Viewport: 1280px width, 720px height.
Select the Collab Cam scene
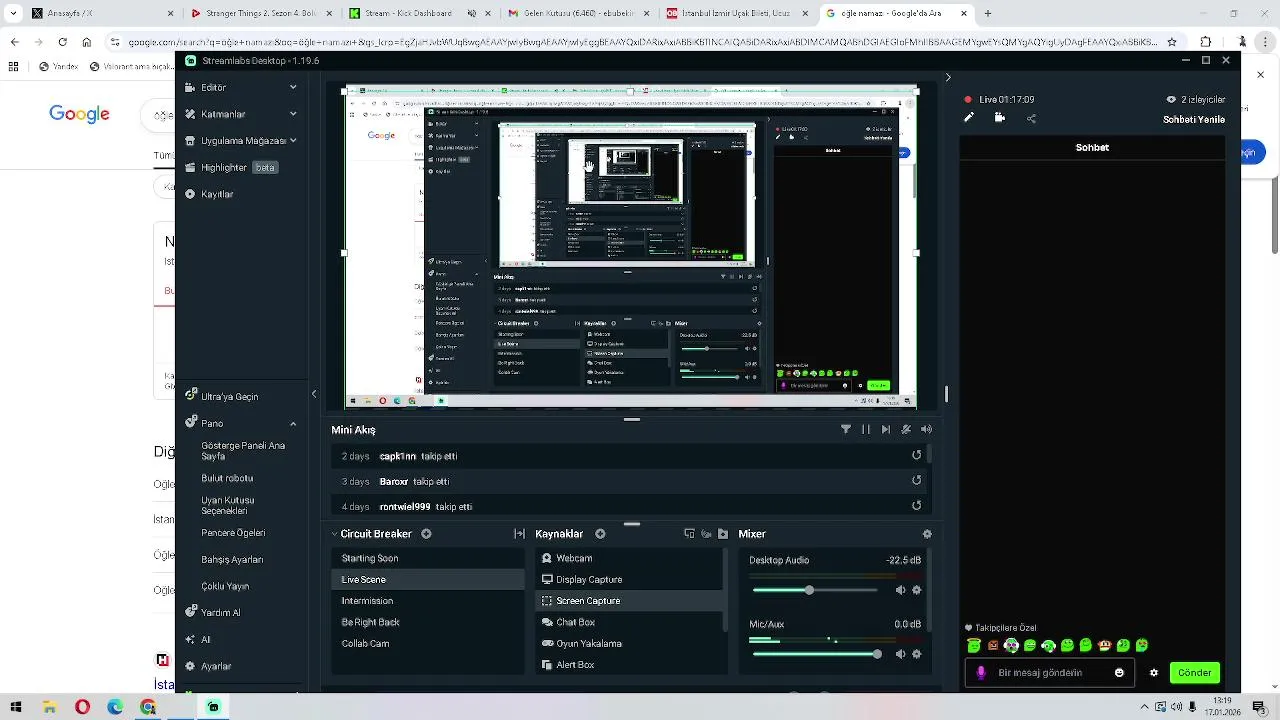[x=427, y=643]
